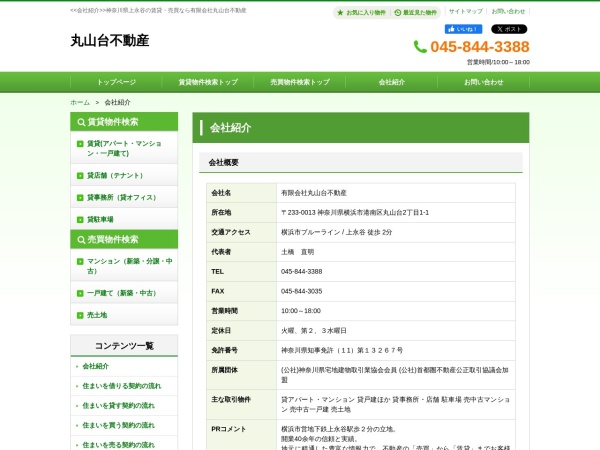Open the トップページ navigation item
Screen dimensions: 600x450
[x=116, y=82]
